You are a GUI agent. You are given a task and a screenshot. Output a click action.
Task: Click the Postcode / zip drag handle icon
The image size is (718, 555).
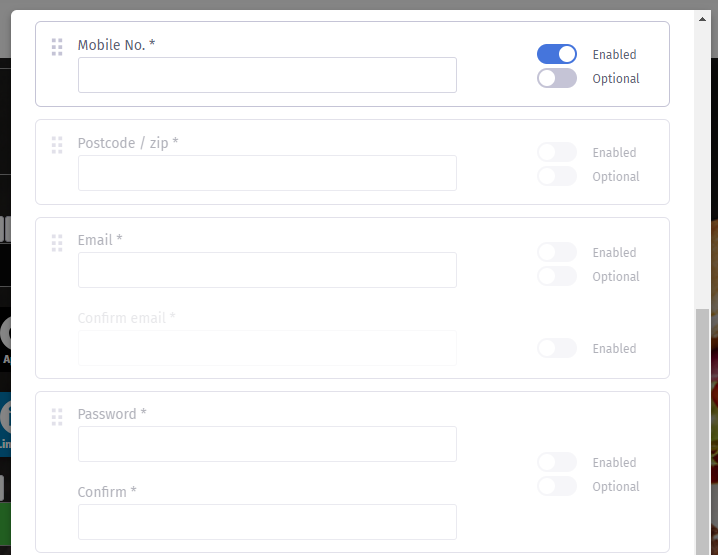[57, 145]
